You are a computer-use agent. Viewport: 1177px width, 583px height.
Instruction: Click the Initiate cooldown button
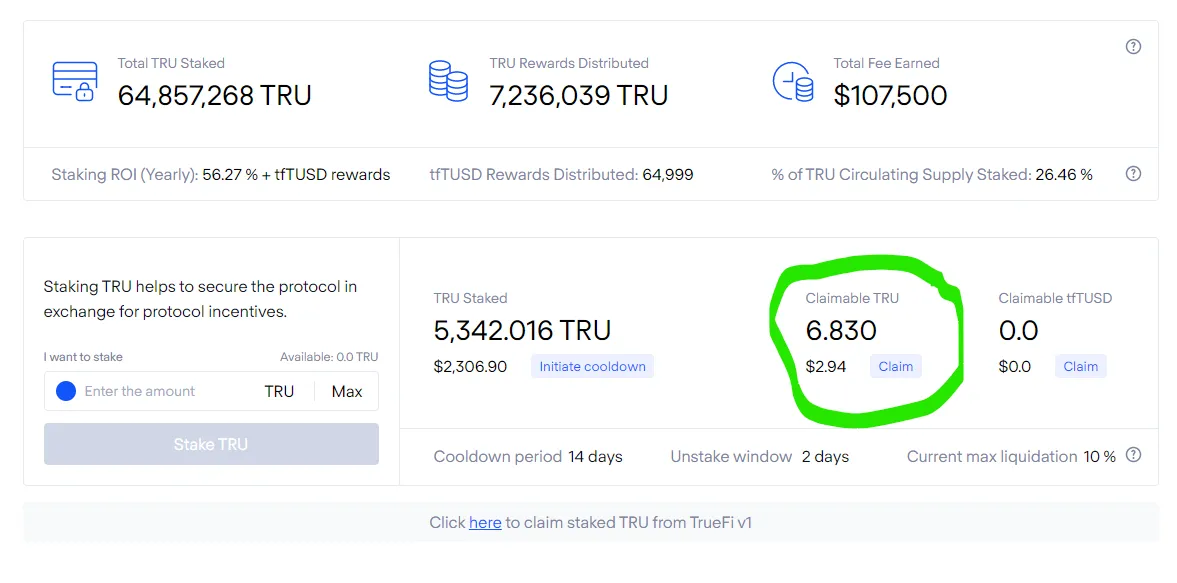tap(592, 367)
